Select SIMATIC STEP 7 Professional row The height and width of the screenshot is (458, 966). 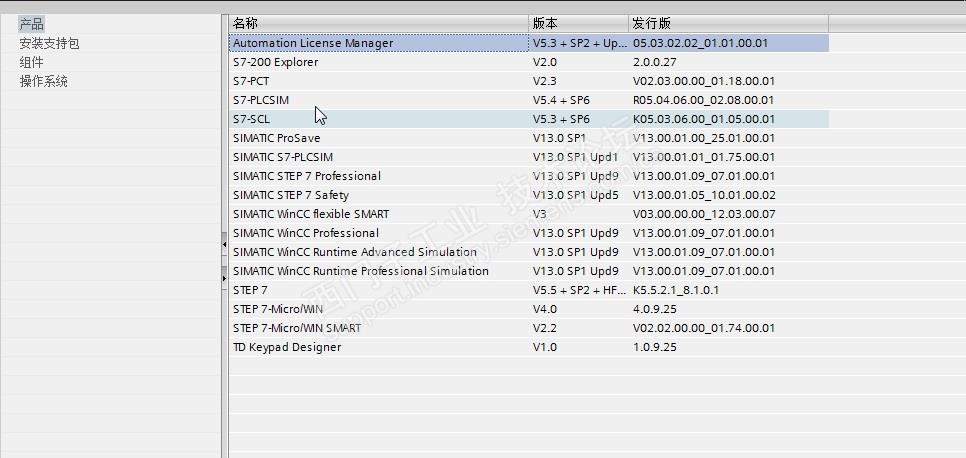(307, 176)
